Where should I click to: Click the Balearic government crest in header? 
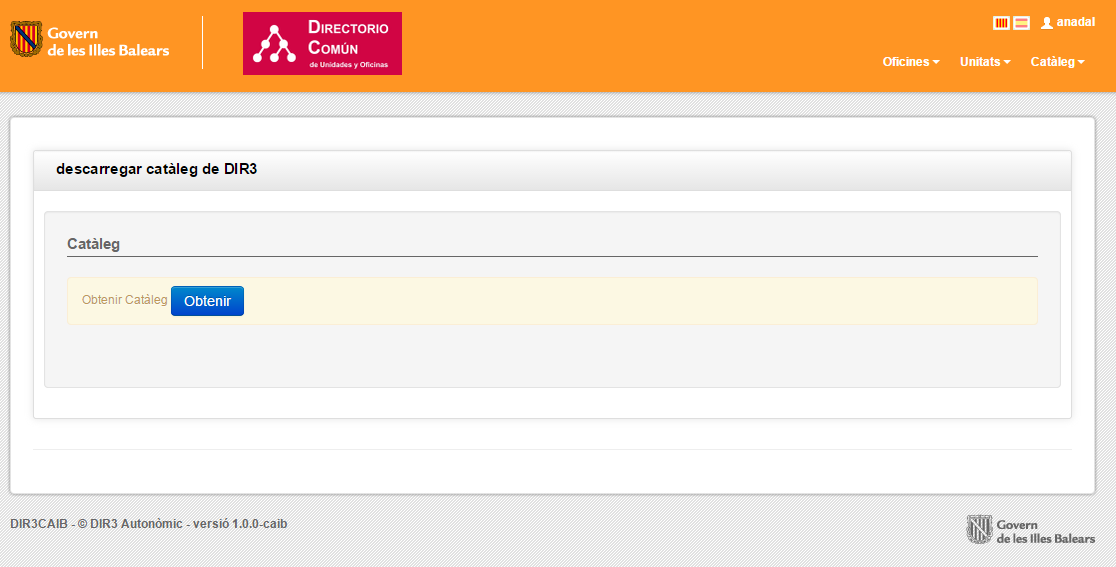coord(27,40)
